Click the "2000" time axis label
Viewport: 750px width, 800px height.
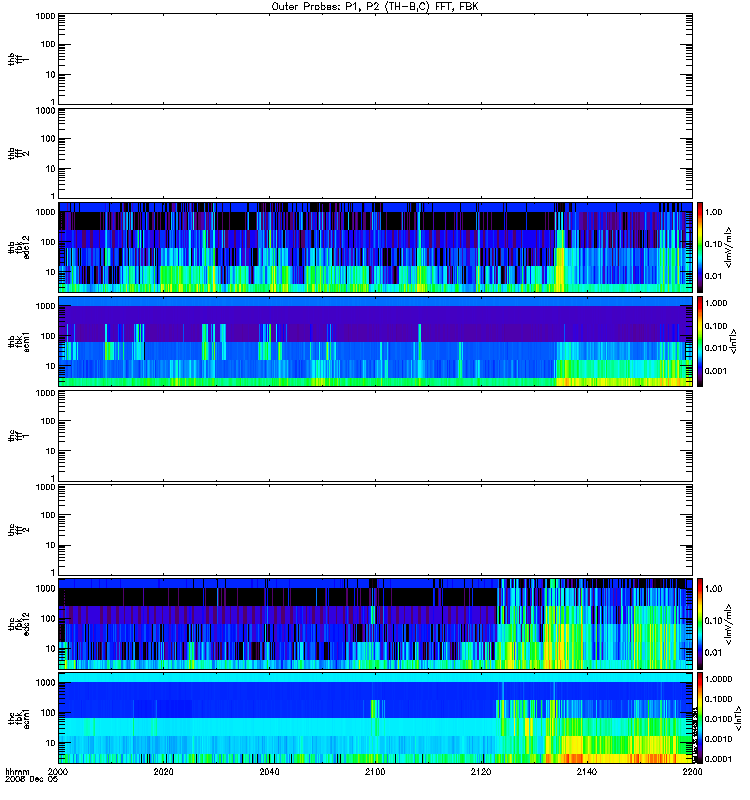click(x=58, y=772)
